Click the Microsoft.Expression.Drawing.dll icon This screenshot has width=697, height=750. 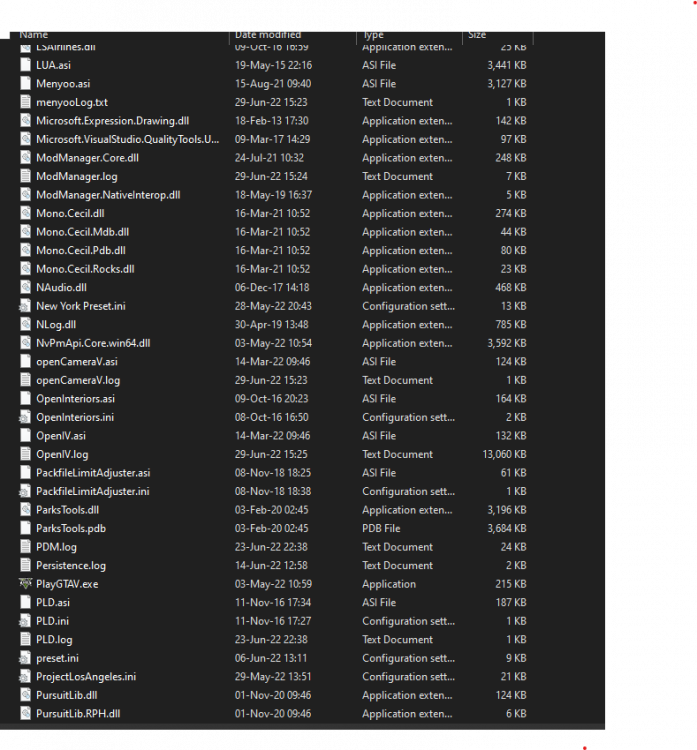25,121
